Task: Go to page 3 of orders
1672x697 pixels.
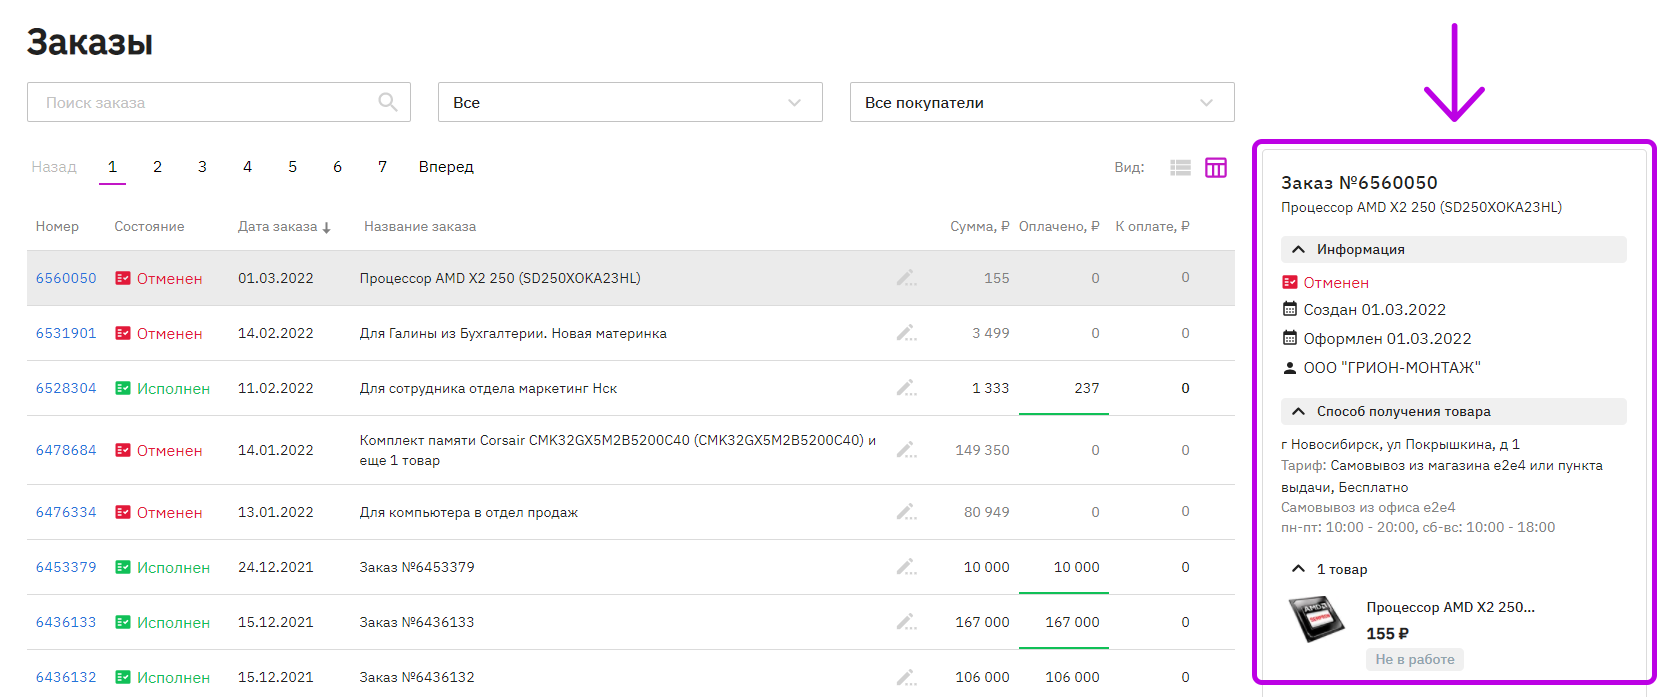Action: point(202,167)
